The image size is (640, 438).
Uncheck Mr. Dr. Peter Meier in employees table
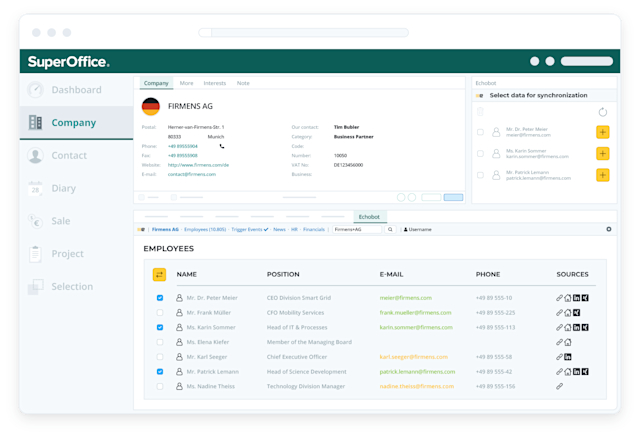(160, 298)
